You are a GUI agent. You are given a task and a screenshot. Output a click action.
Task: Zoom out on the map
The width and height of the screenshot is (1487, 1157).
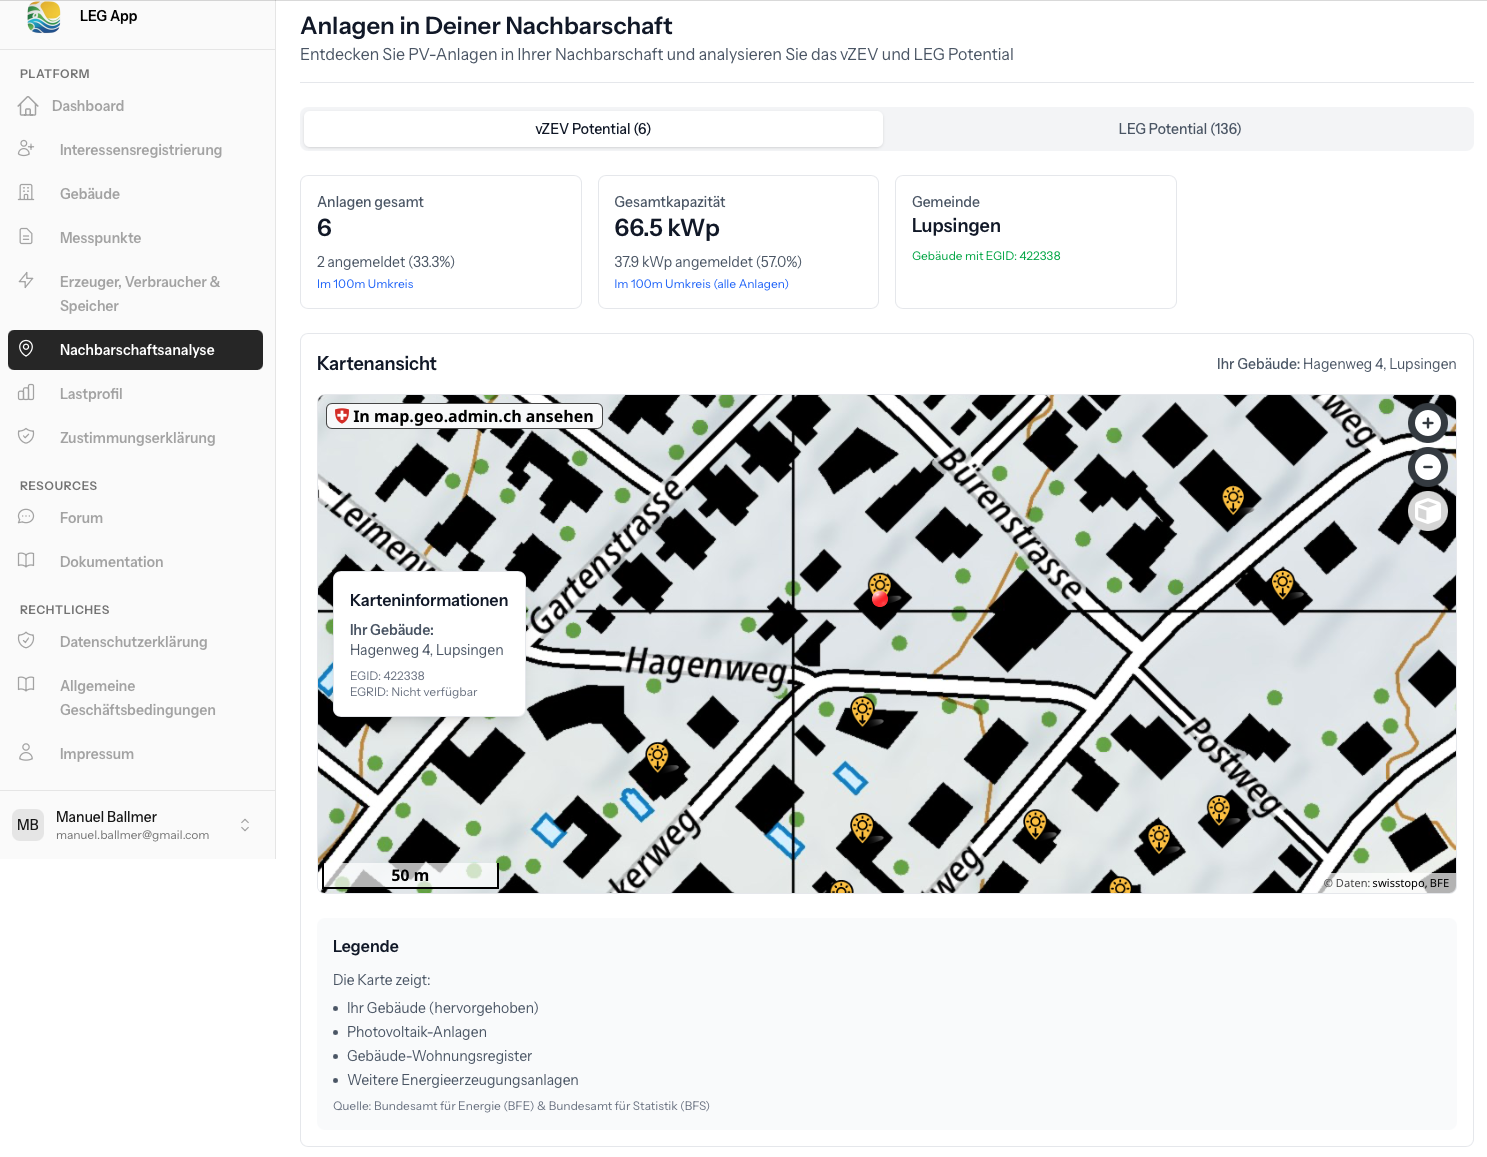tap(1427, 467)
